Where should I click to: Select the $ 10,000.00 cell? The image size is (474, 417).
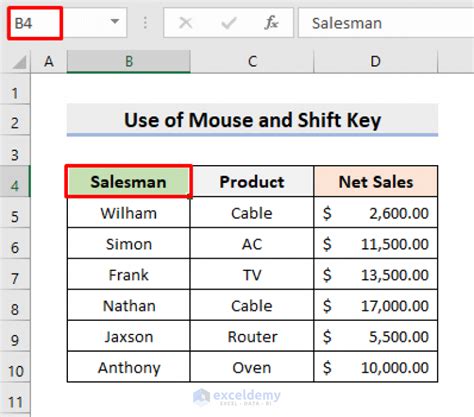point(376,367)
